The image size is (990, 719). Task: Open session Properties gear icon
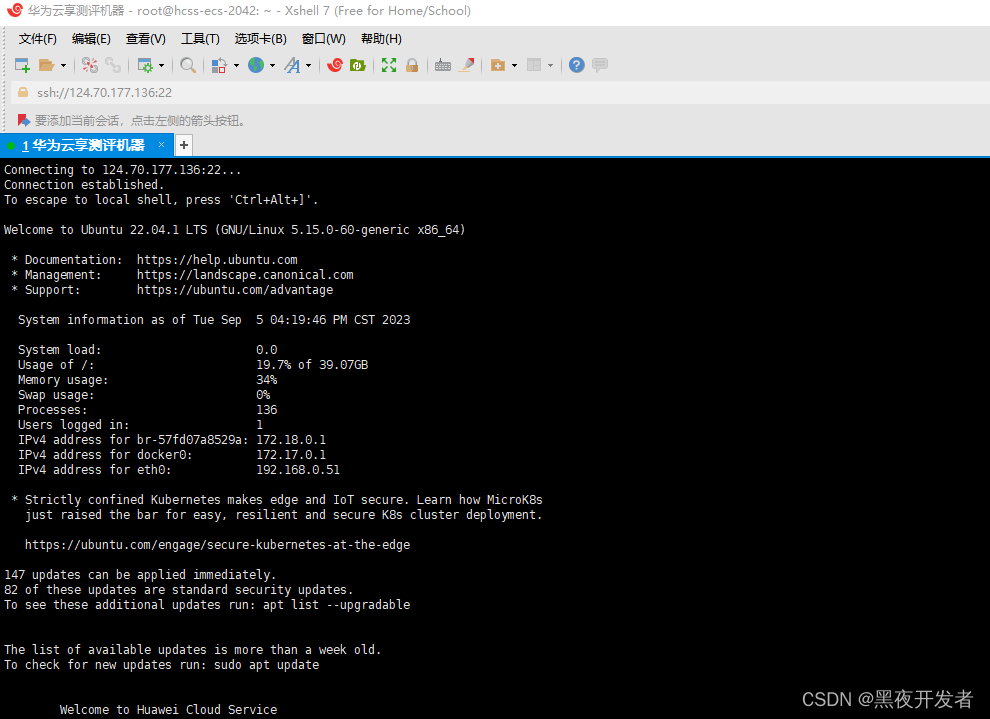pos(145,65)
